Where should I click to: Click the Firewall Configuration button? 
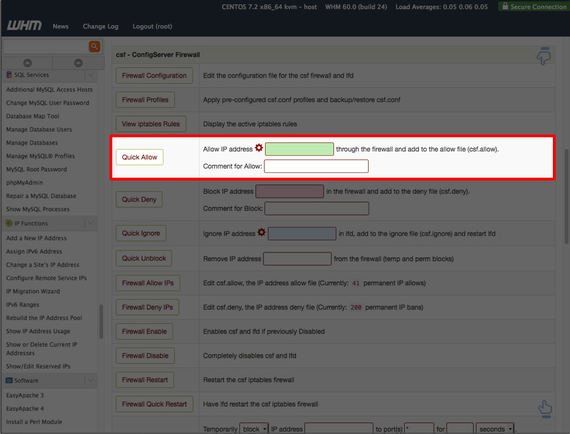click(x=154, y=76)
